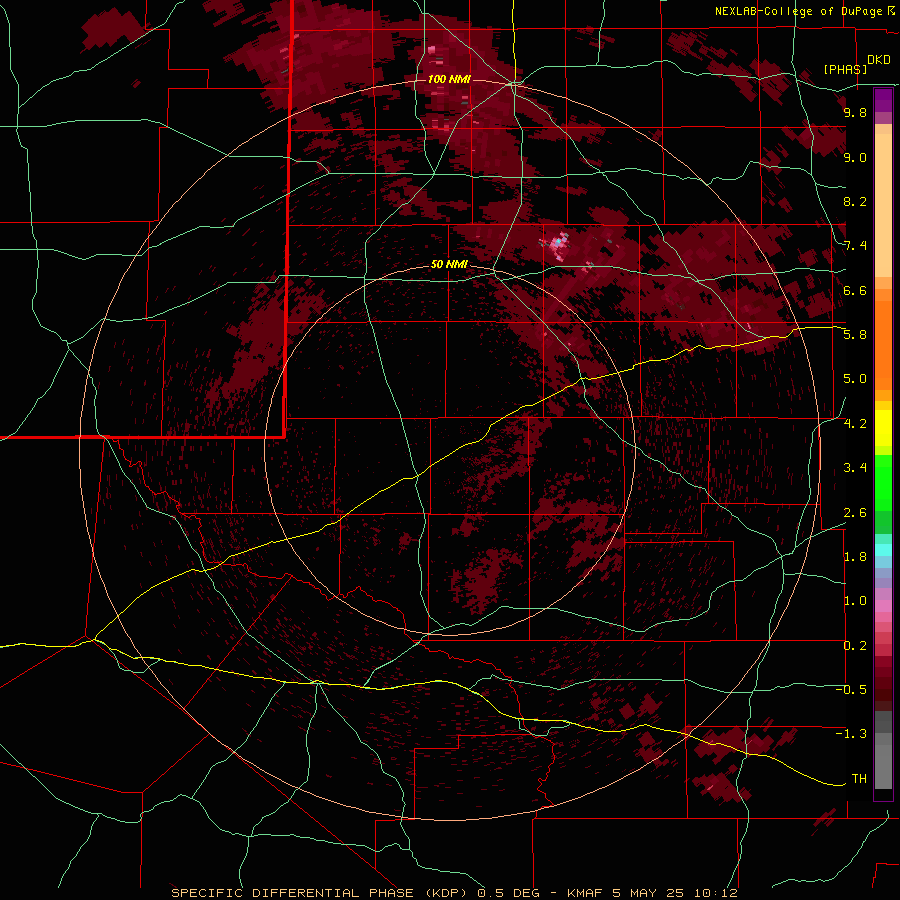Click the 50 NMI range ring label
The height and width of the screenshot is (900, 900).
(449, 264)
